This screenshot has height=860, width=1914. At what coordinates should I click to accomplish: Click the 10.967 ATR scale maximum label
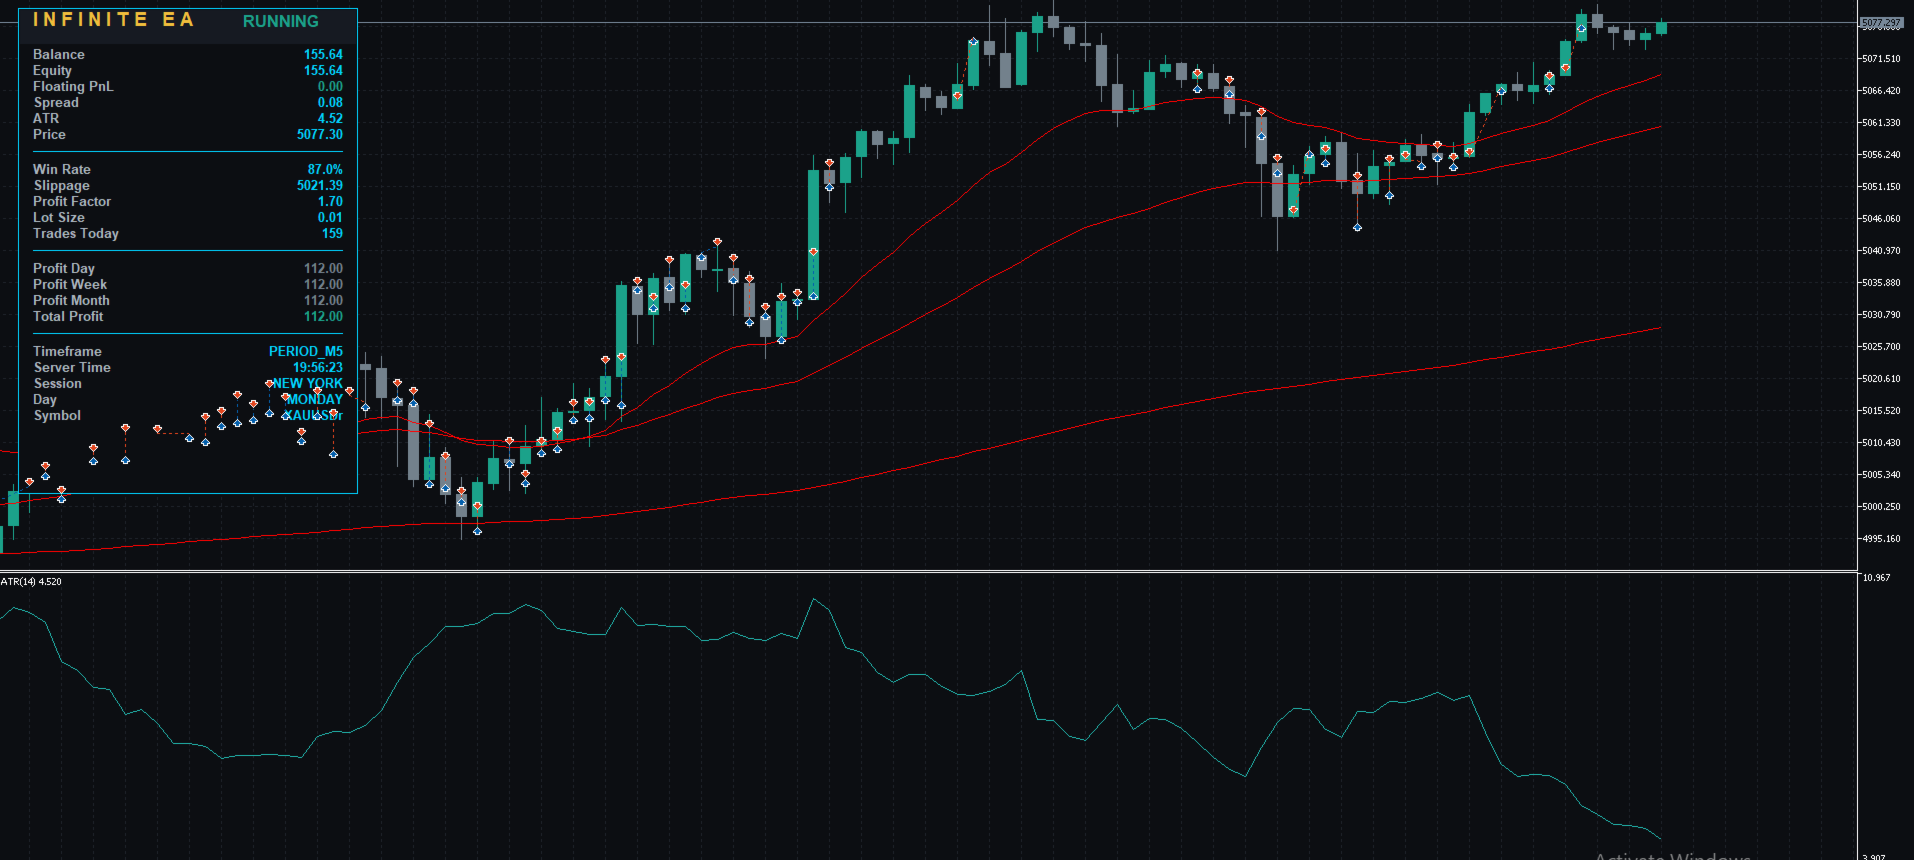(1876, 578)
